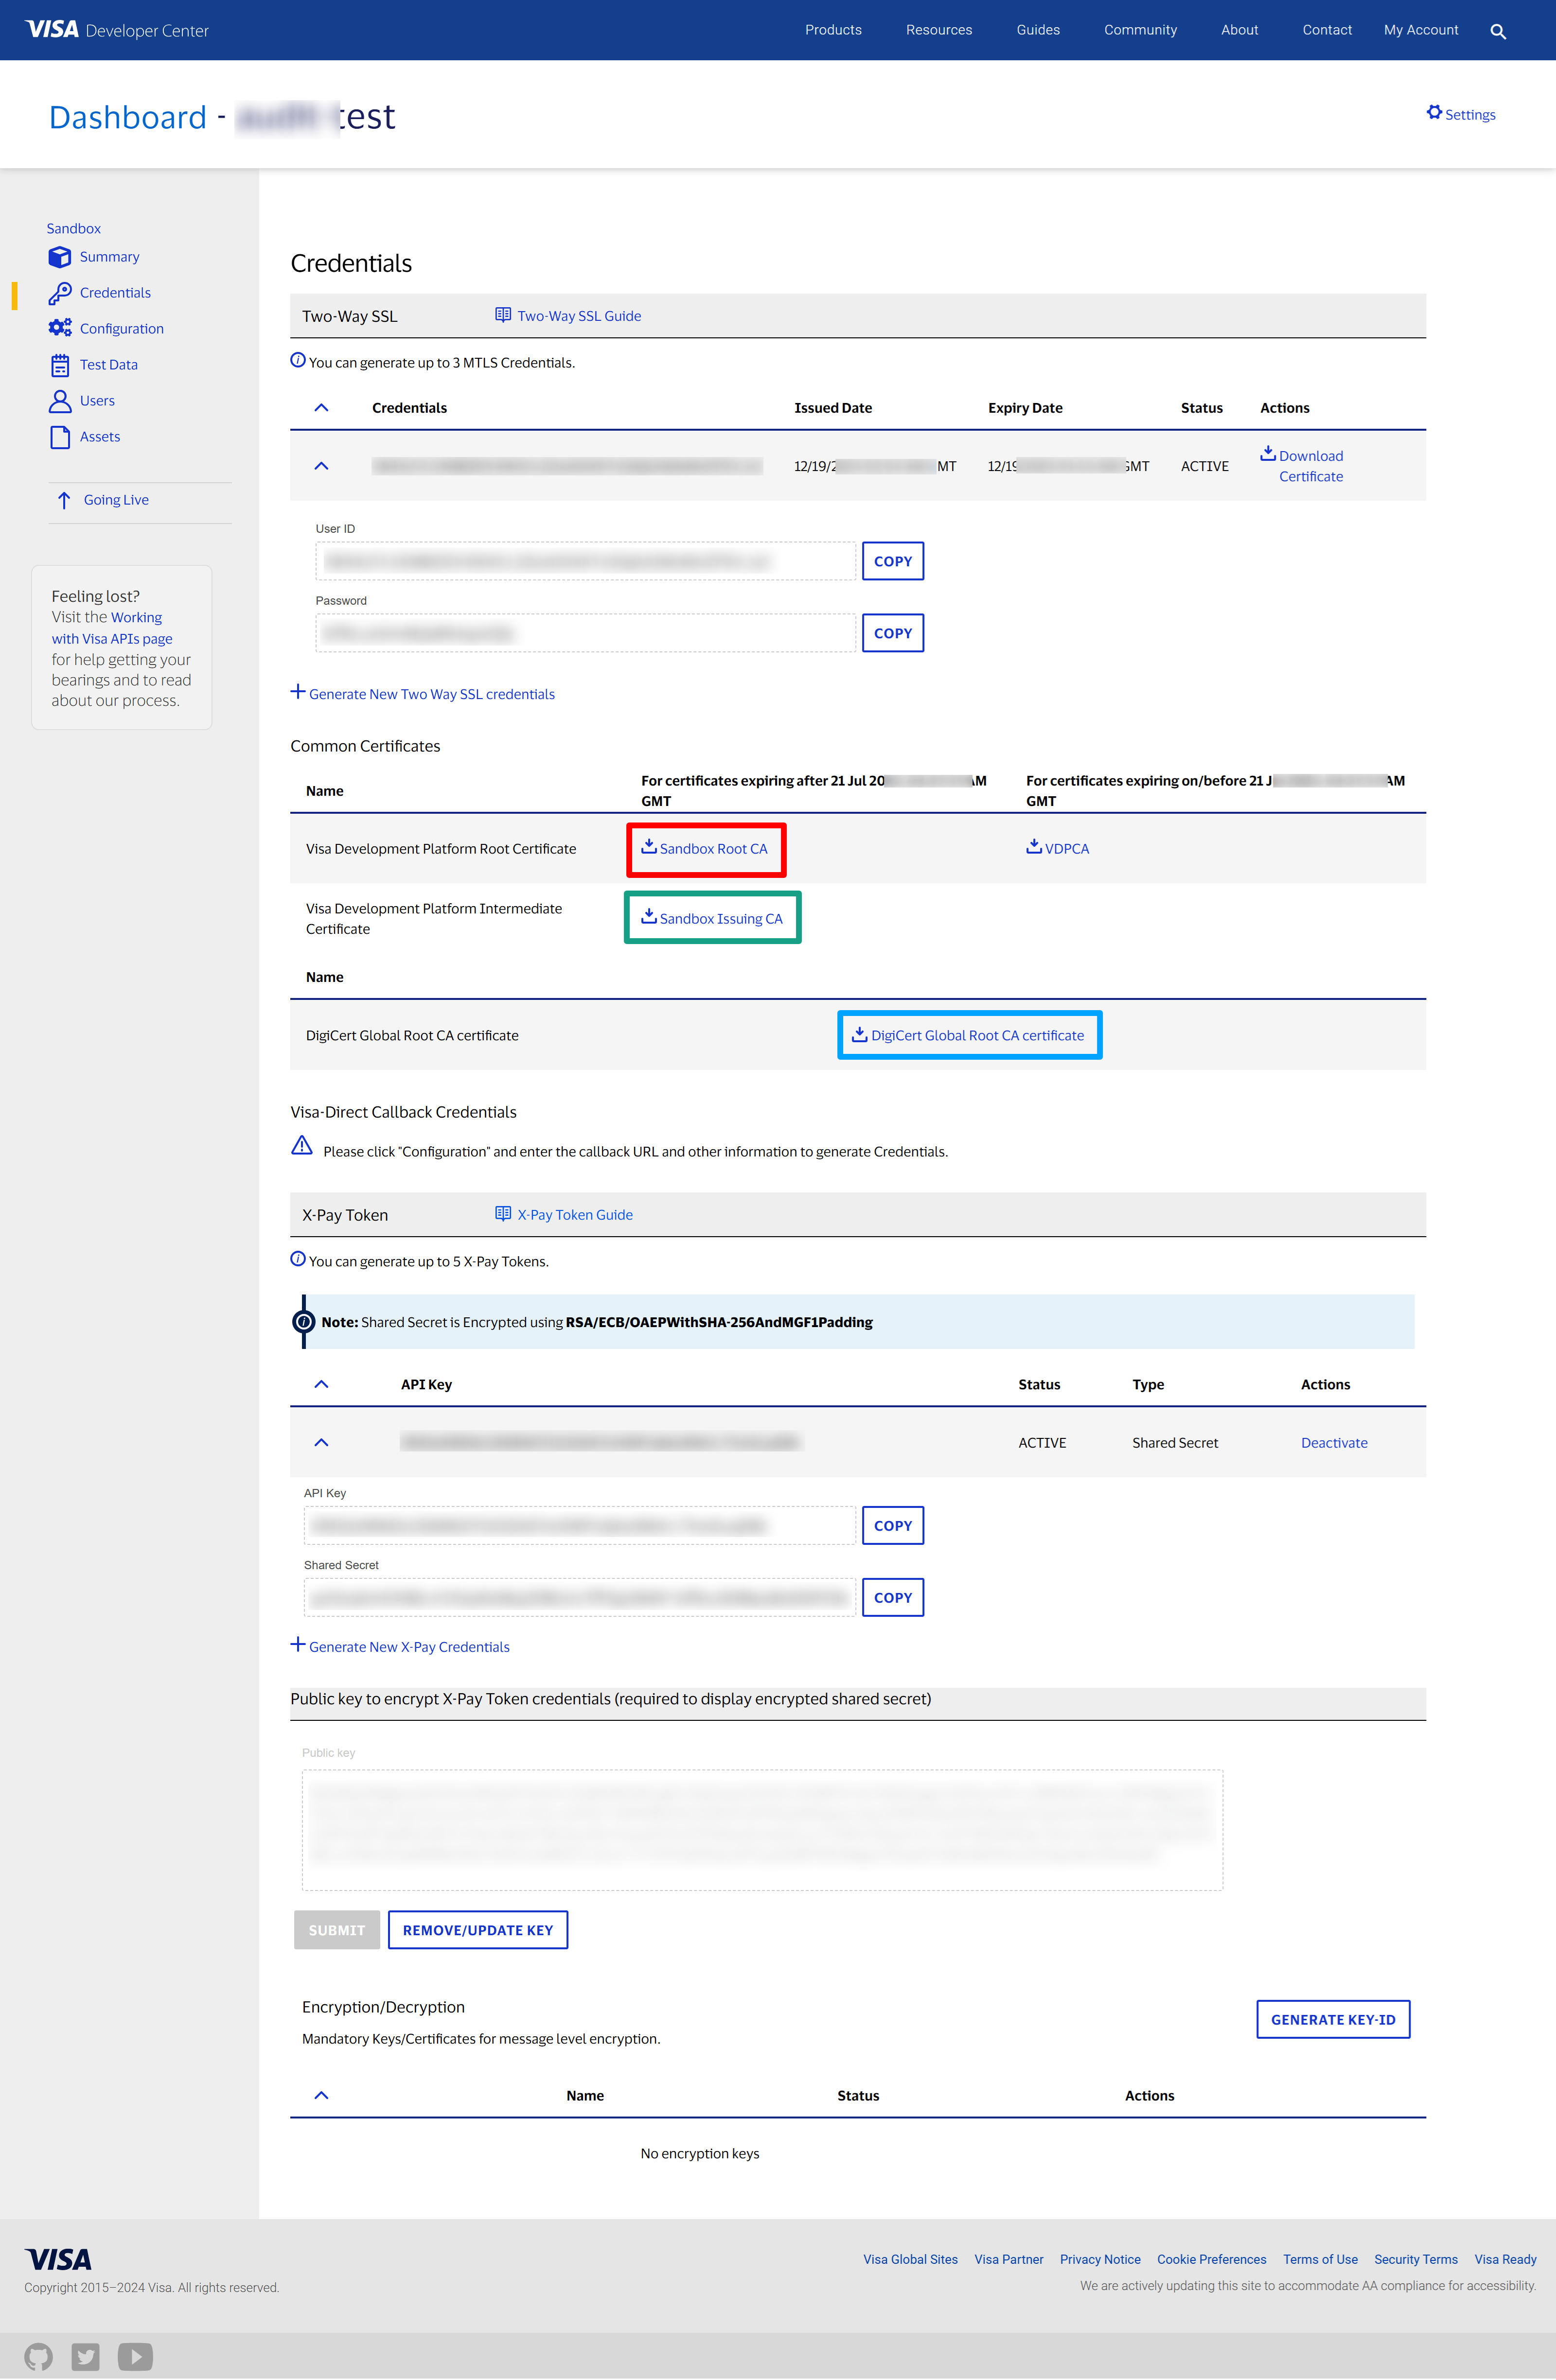This screenshot has height=2380, width=1556.
Task: Click the Dashboard title link
Action: click(x=128, y=117)
